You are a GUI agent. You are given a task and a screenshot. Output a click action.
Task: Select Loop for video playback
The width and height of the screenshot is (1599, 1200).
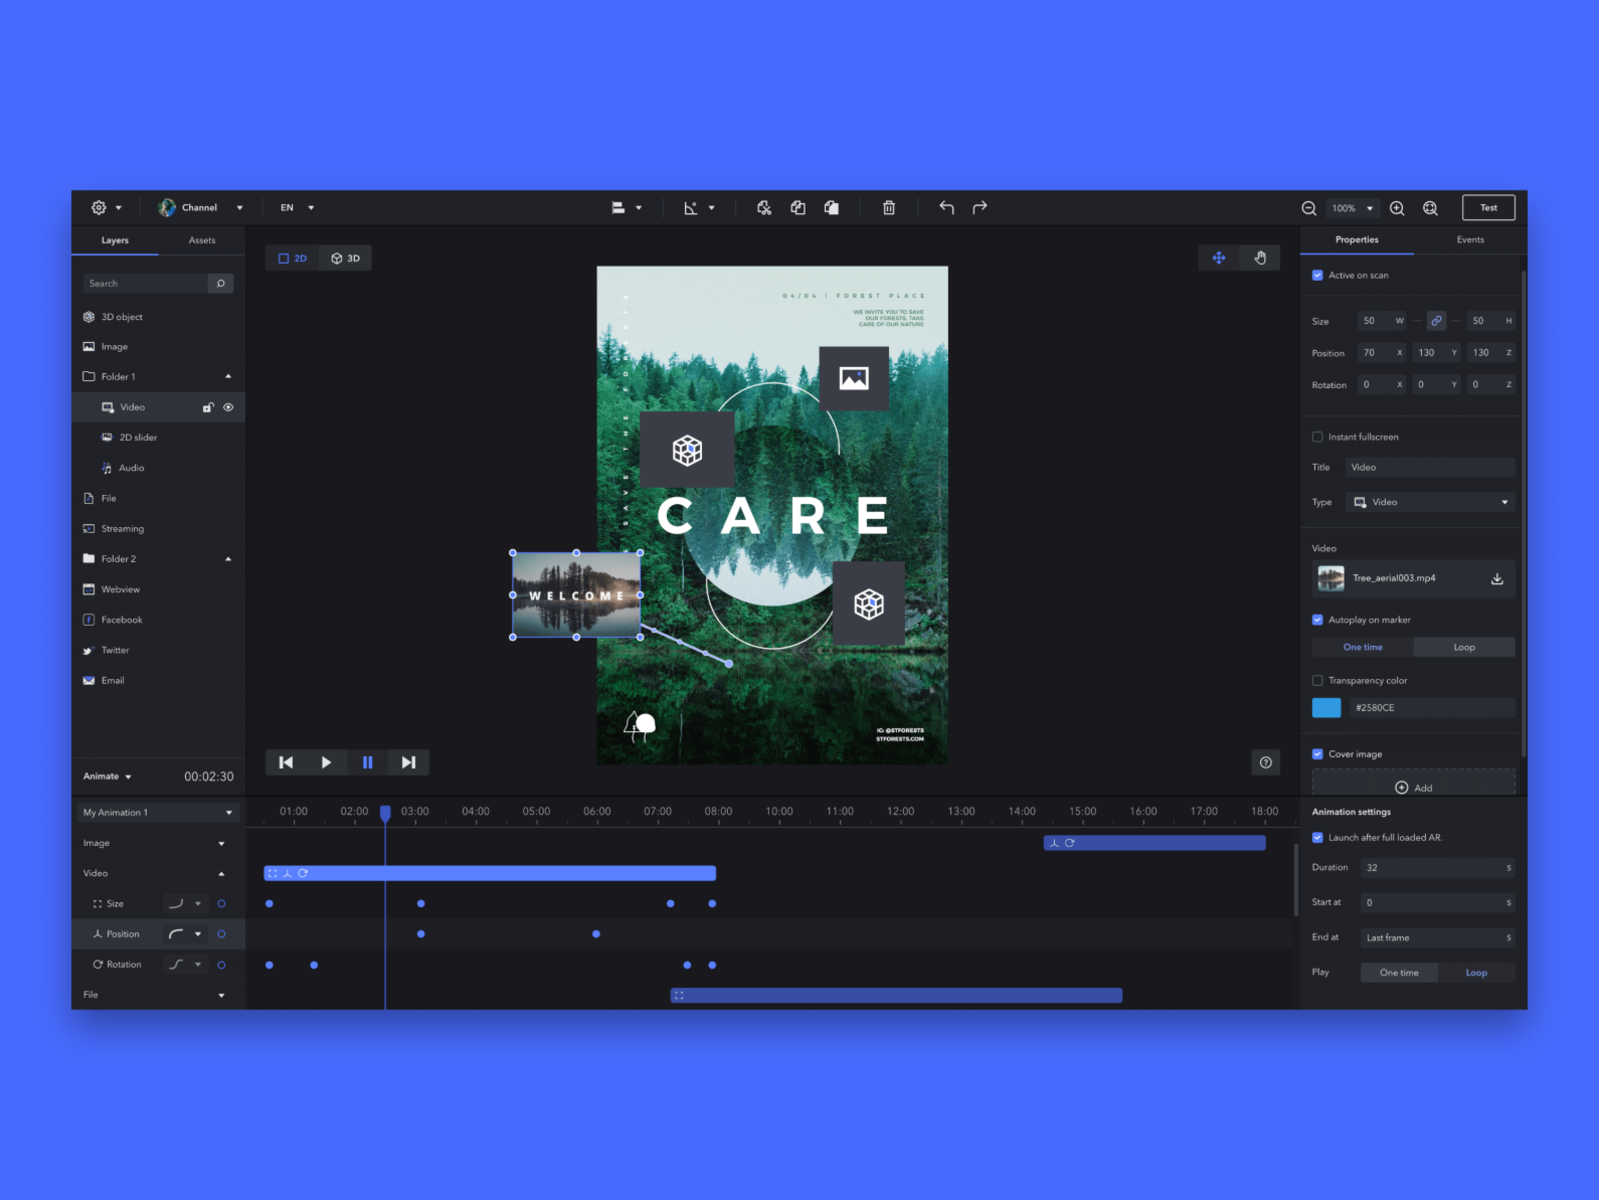pos(1465,648)
